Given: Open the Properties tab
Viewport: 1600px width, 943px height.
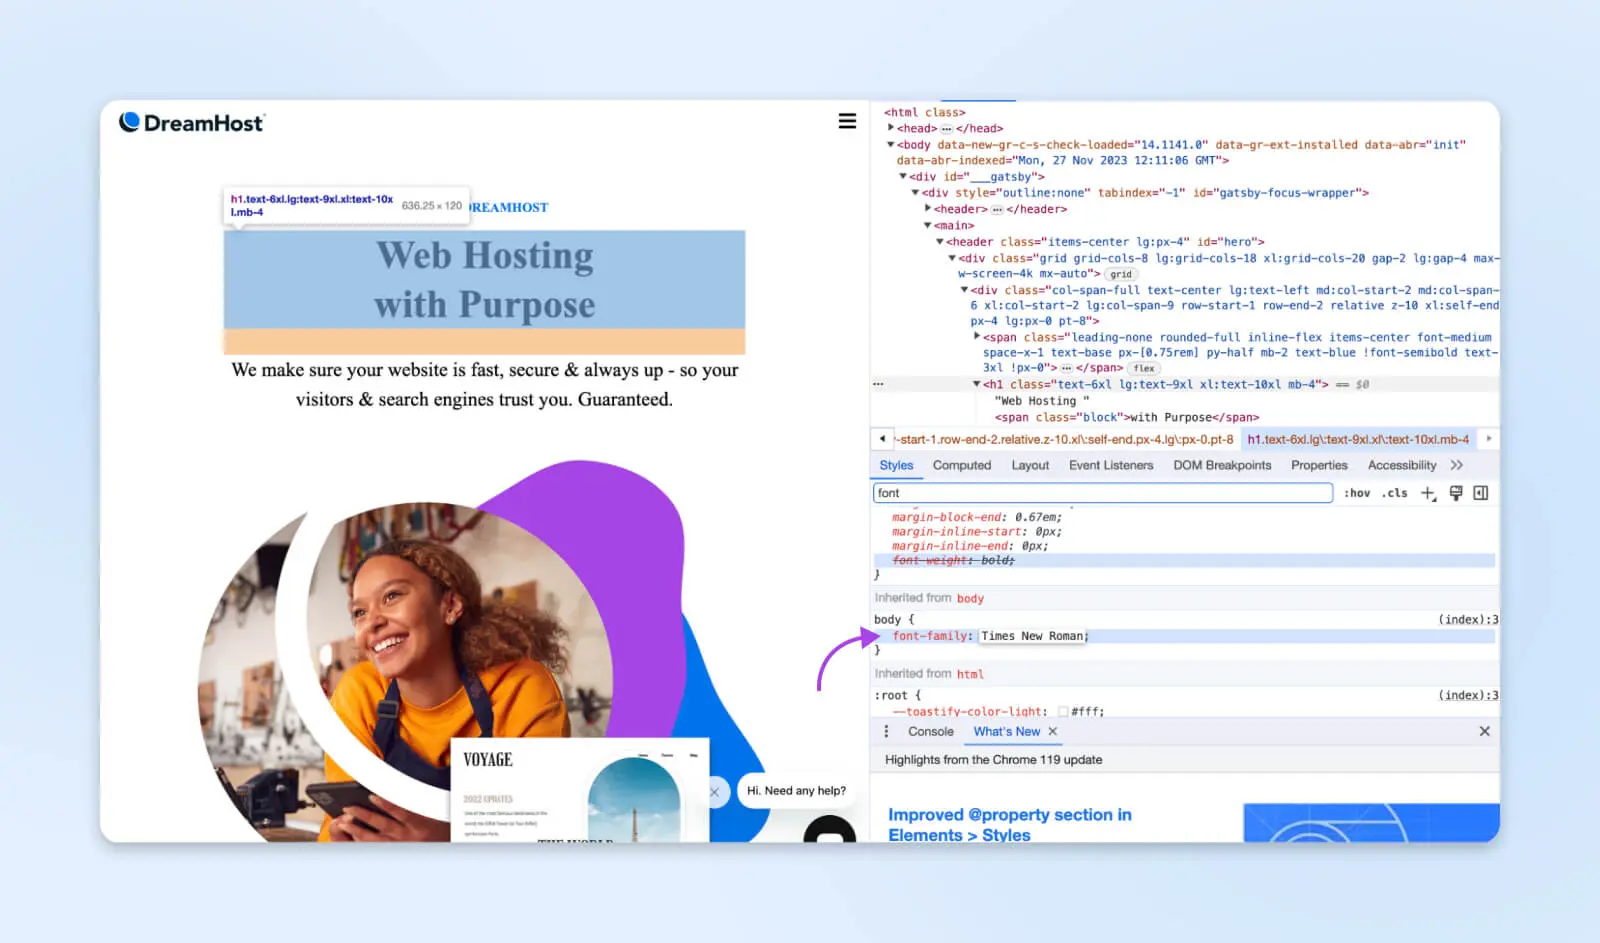Looking at the screenshot, I should pos(1319,465).
